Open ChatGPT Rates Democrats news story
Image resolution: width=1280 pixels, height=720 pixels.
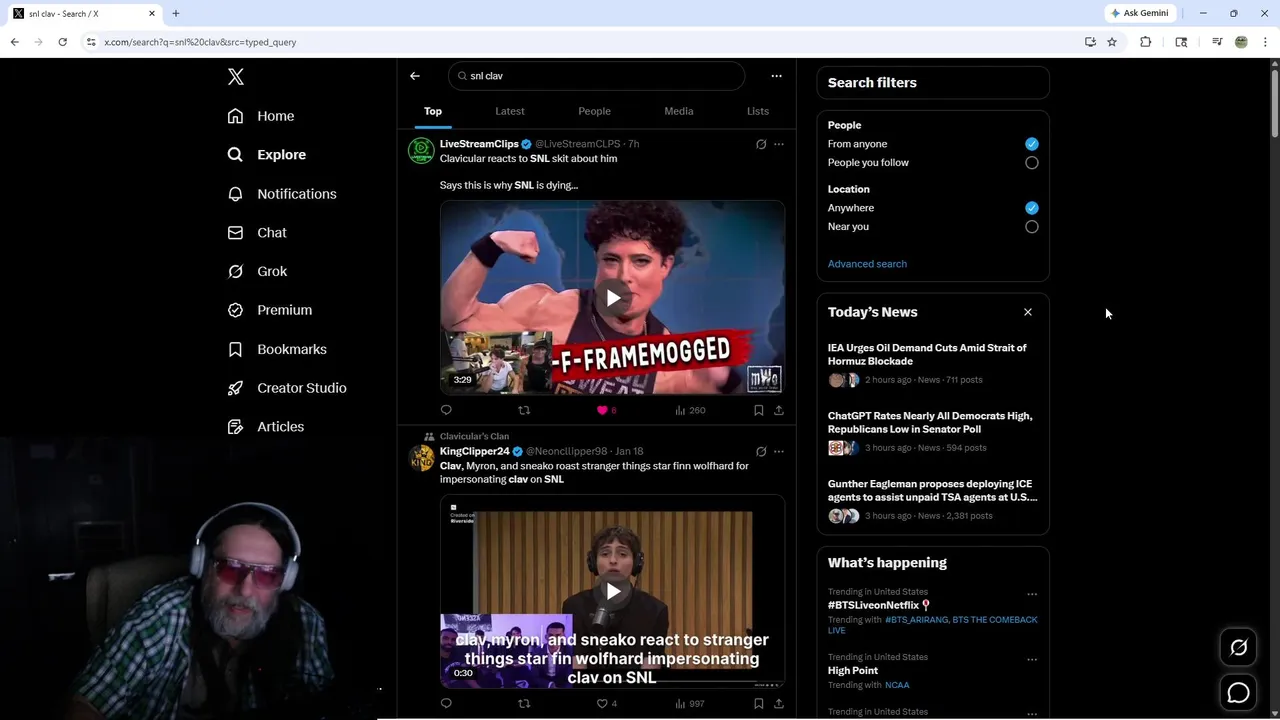pos(933,432)
